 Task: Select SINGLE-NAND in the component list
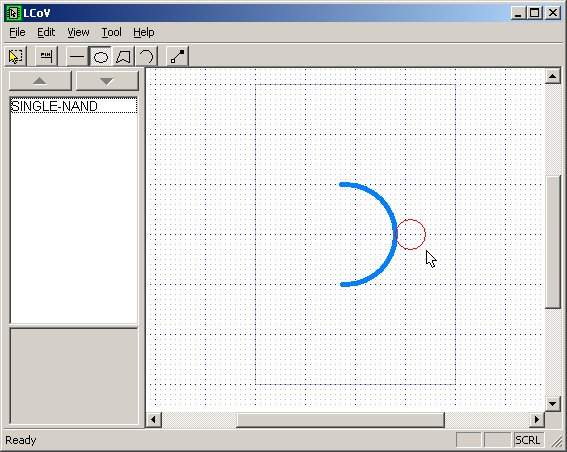click(74, 106)
